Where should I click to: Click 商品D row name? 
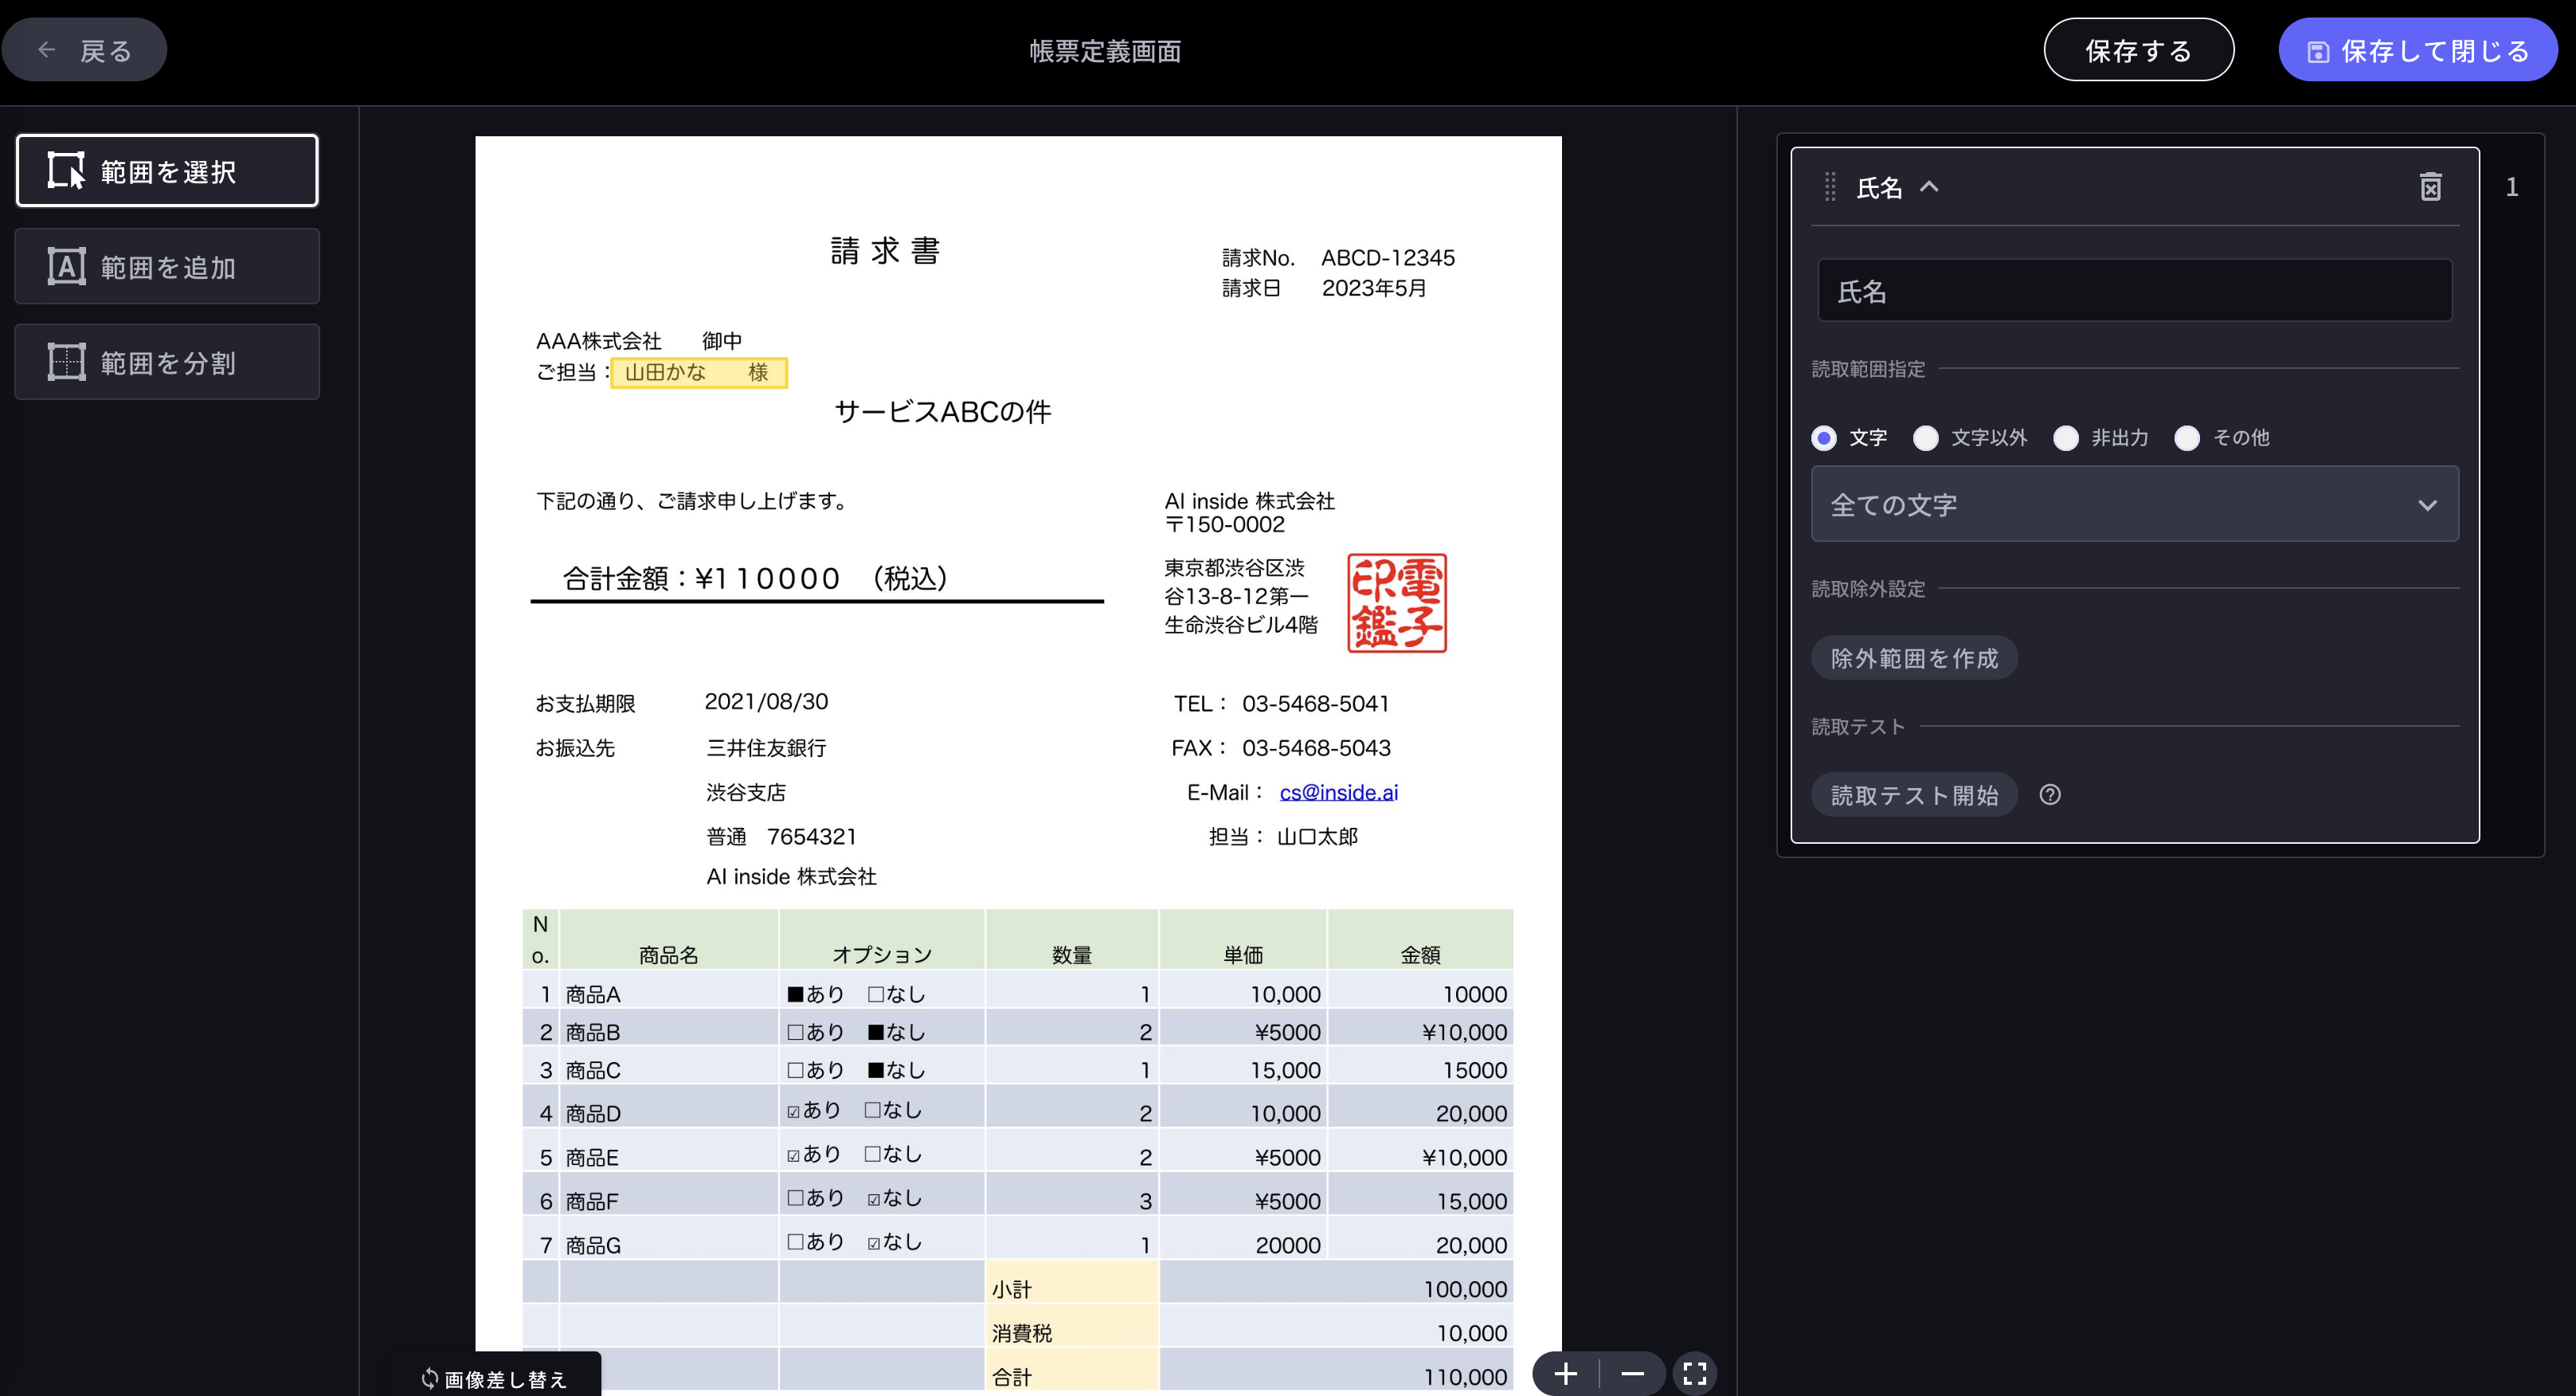tap(593, 1113)
